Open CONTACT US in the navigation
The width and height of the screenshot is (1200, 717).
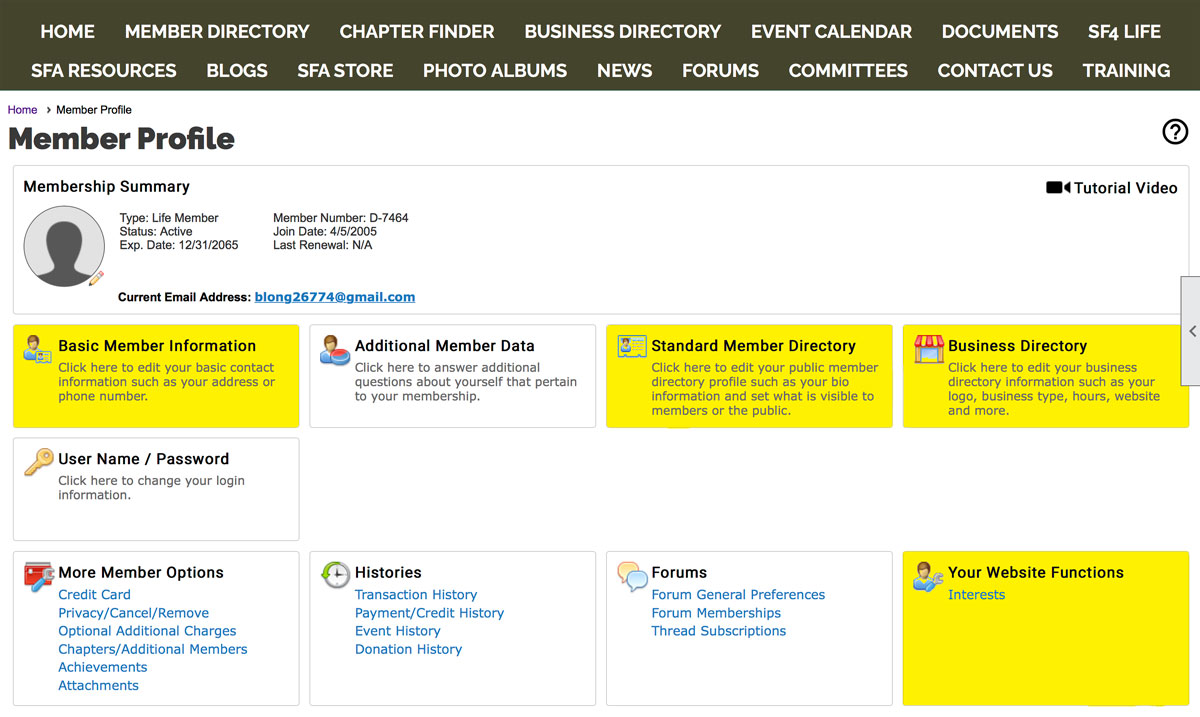pos(995,71)
